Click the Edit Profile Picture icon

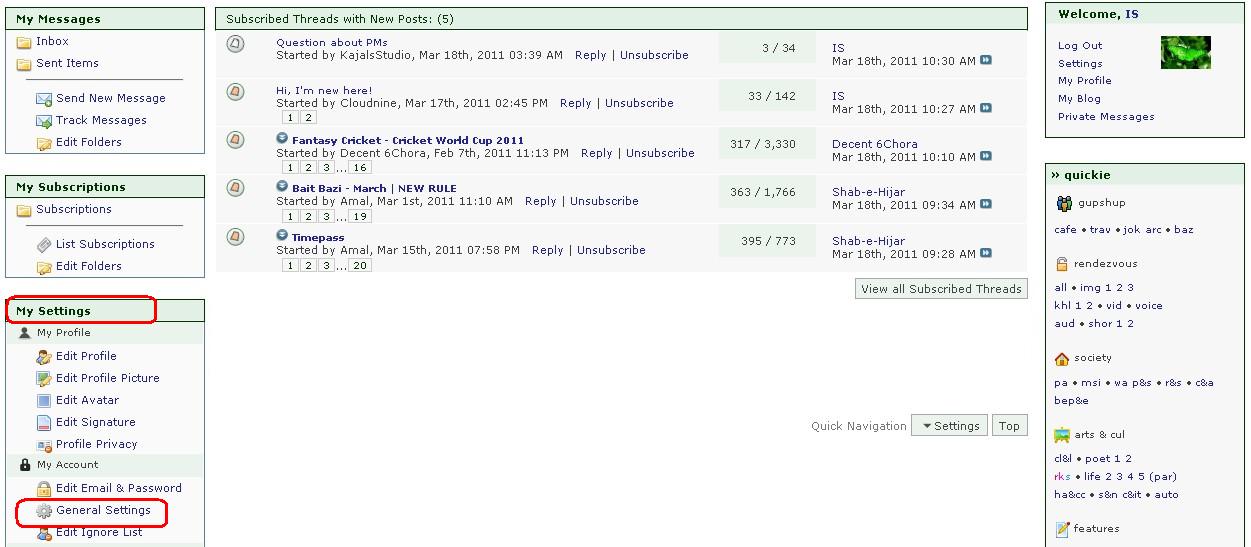[44, 378]
